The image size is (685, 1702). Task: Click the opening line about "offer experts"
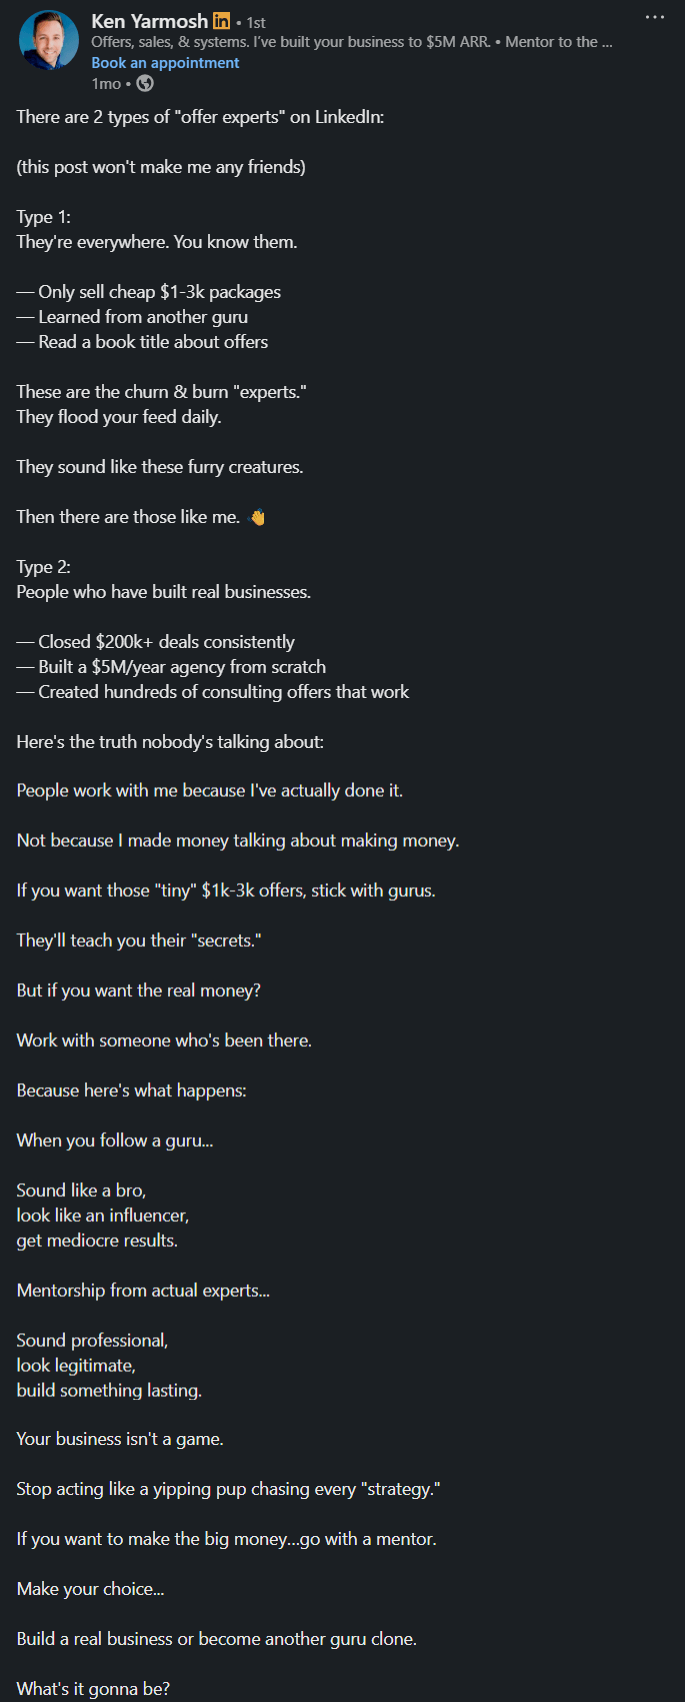click(200, 117)
